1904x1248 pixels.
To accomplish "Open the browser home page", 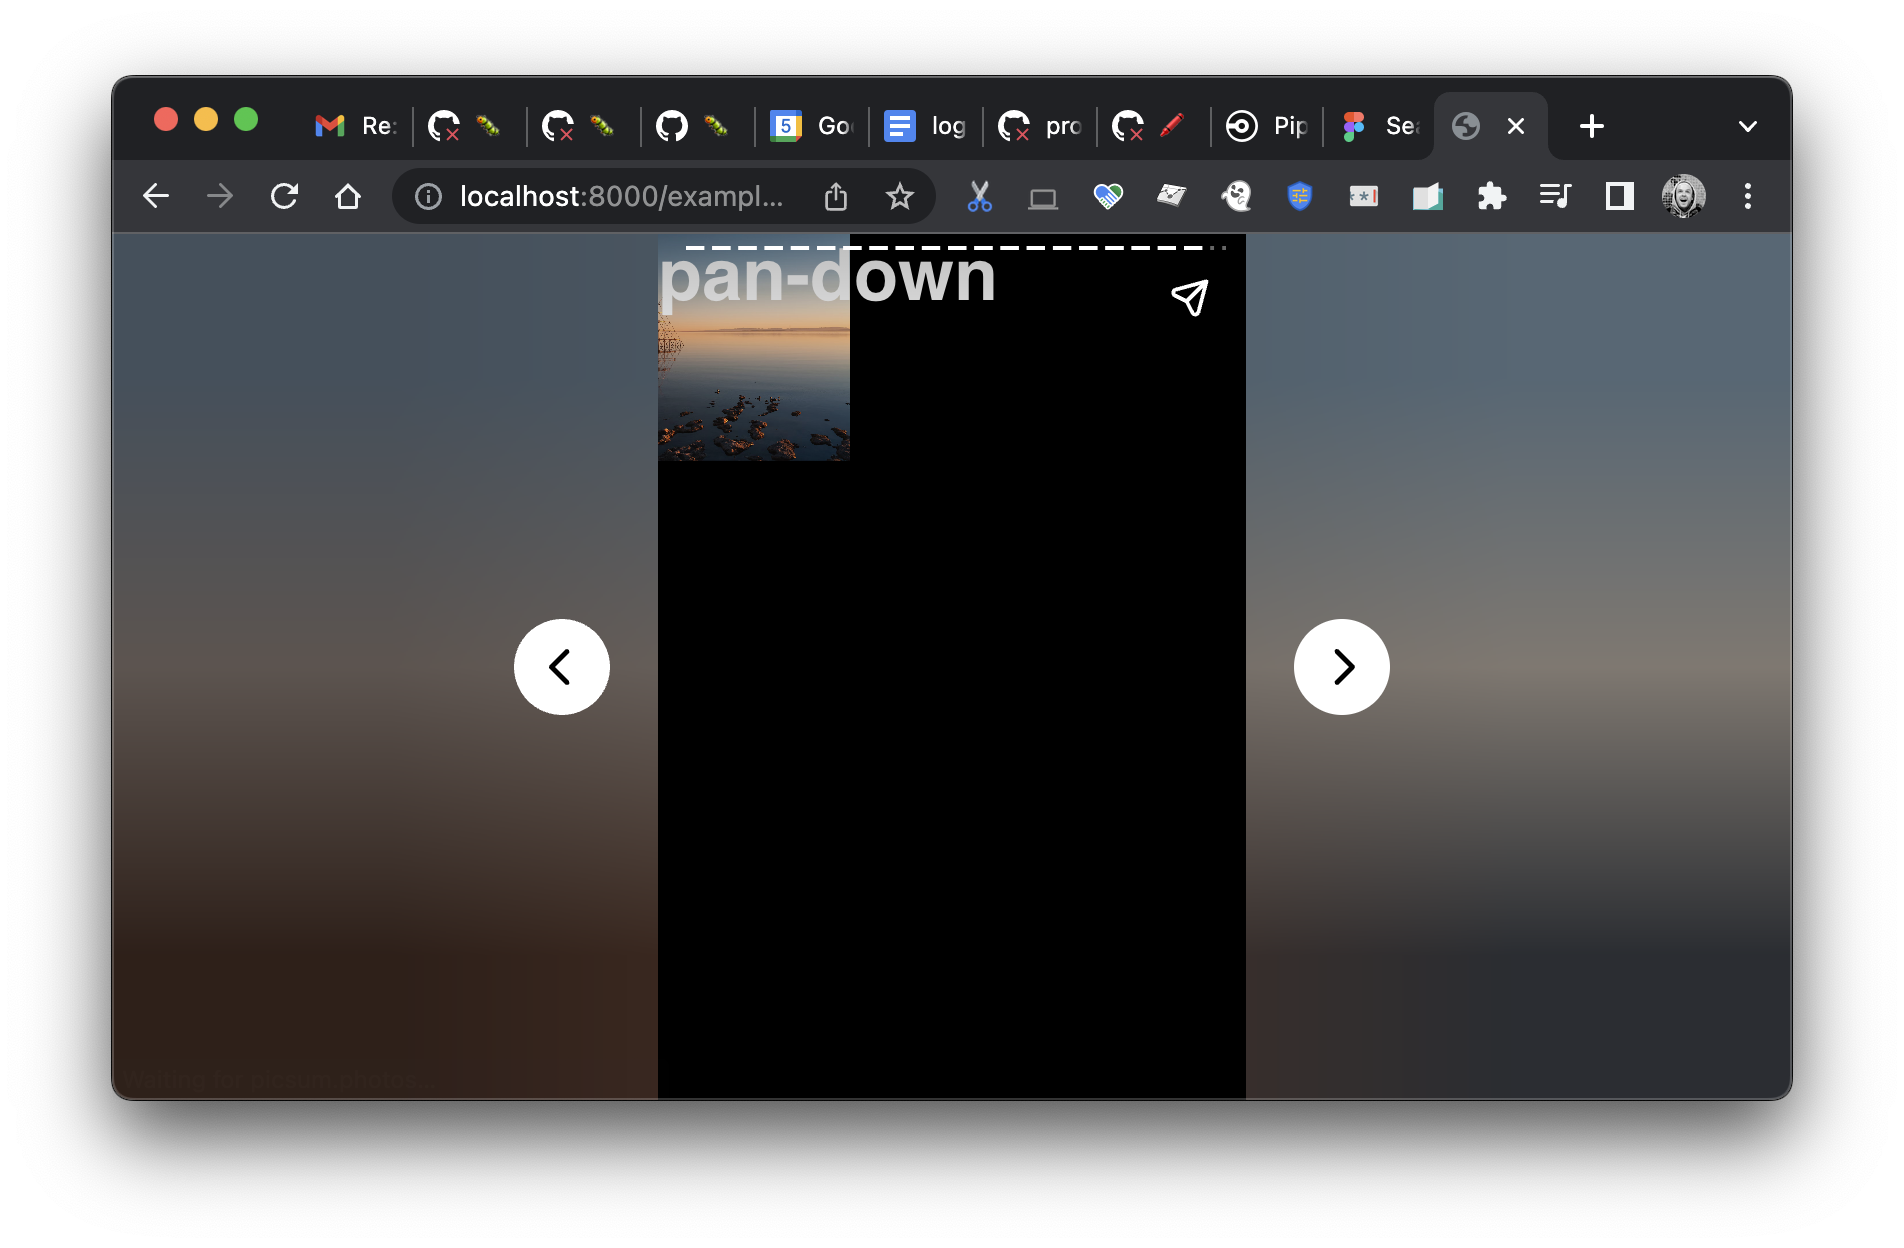I will [348, 196].
